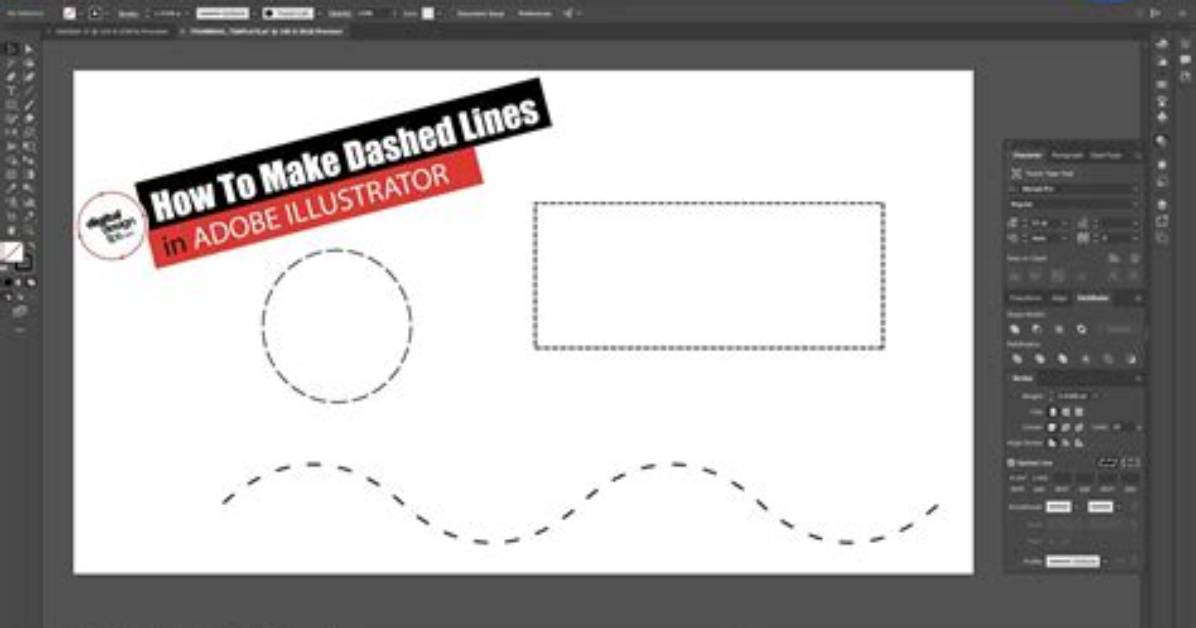This screenshot has width=1196, height=628.
Task: Click the miter Limit field in Stroke panel
Action: tap(1123, 427)
